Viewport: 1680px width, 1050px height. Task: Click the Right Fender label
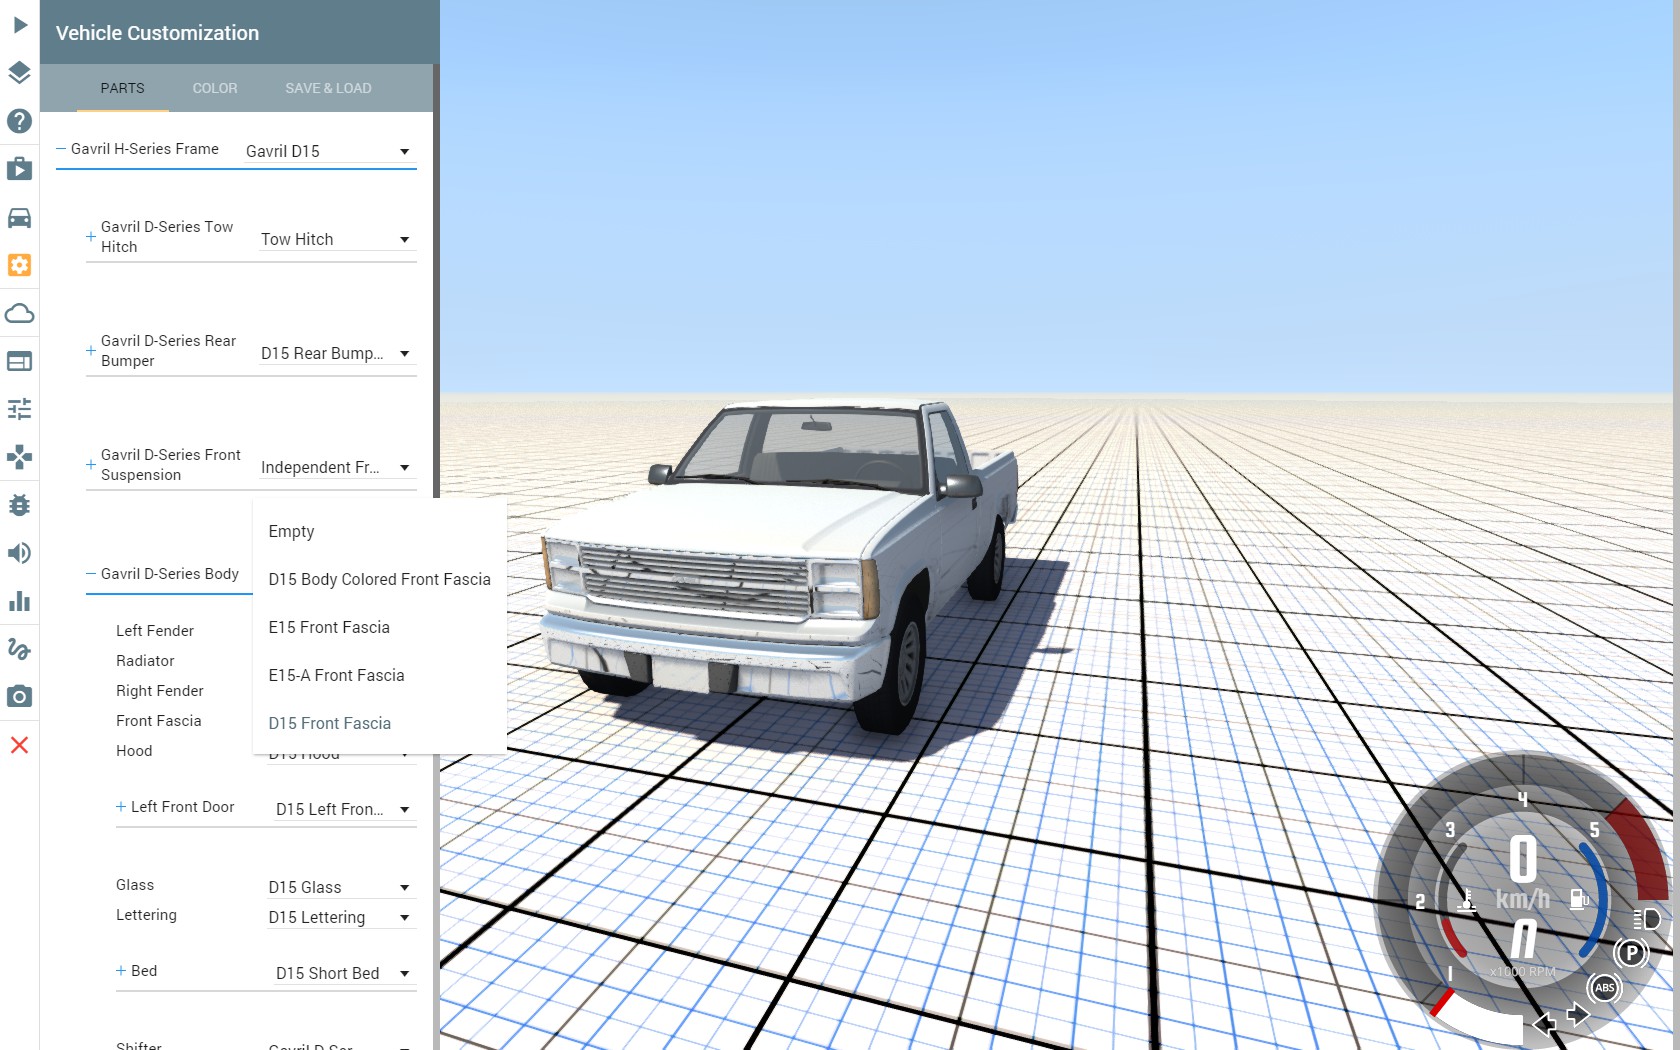click(x=160, y=691)
